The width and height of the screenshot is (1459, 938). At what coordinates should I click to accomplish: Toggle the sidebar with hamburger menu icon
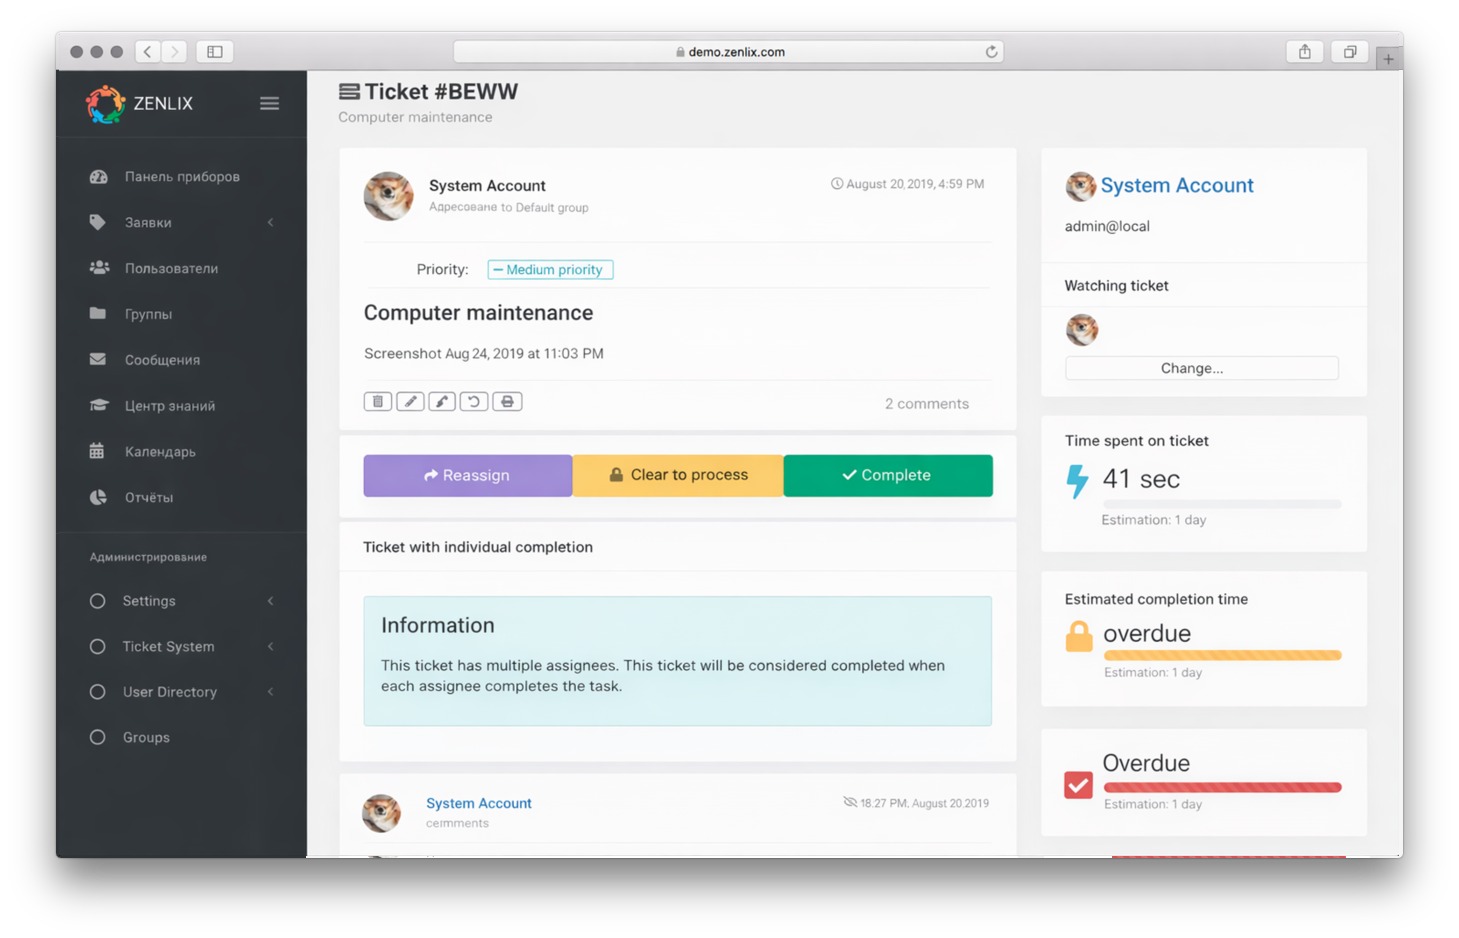[x=269, y=103]
